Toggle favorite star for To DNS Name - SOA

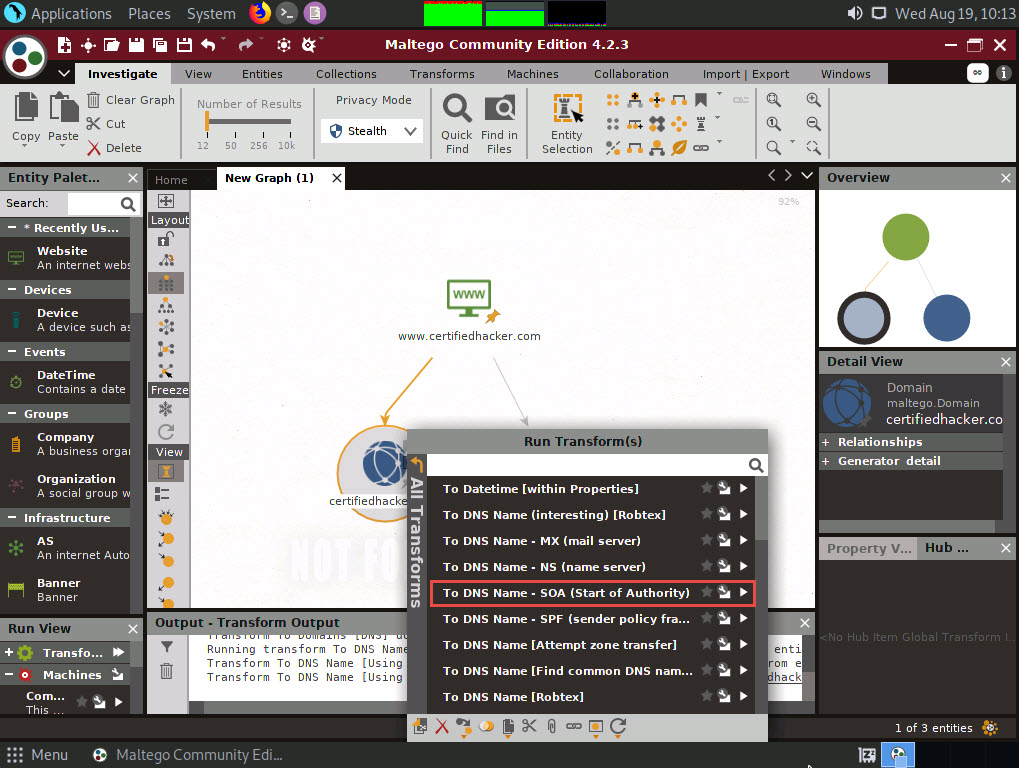coord(707,592)
